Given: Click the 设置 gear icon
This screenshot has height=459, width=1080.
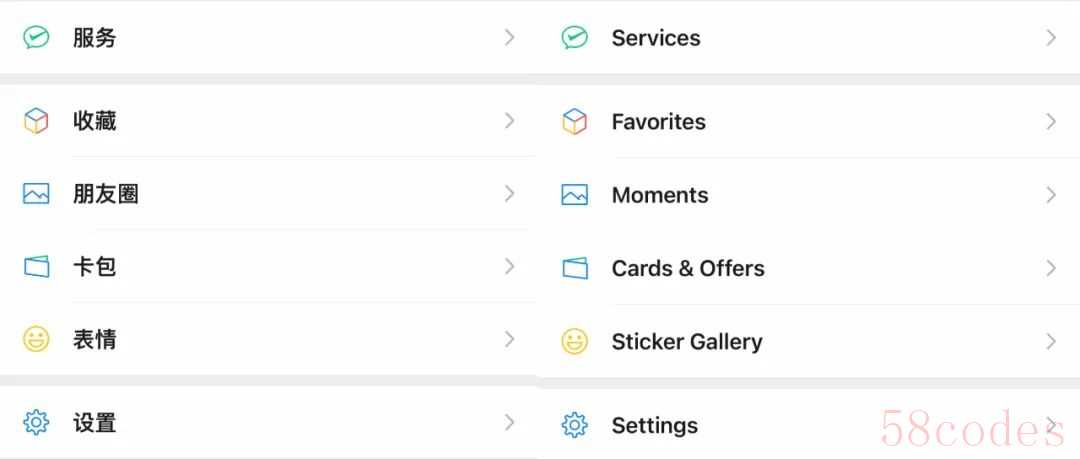Looking at the screenshot, I should coord(36,423).
